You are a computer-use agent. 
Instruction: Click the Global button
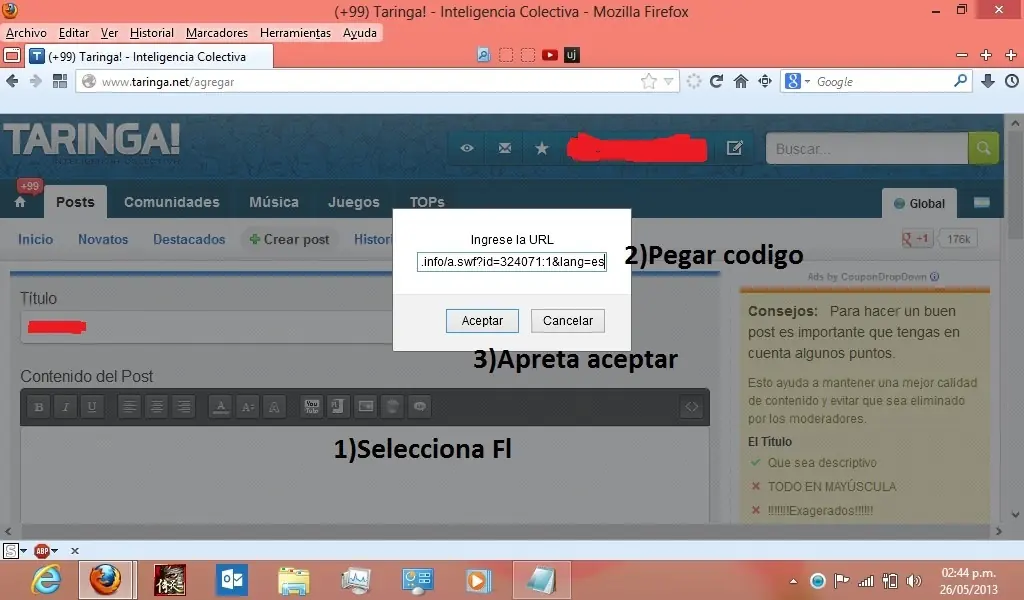coord(919,203)
